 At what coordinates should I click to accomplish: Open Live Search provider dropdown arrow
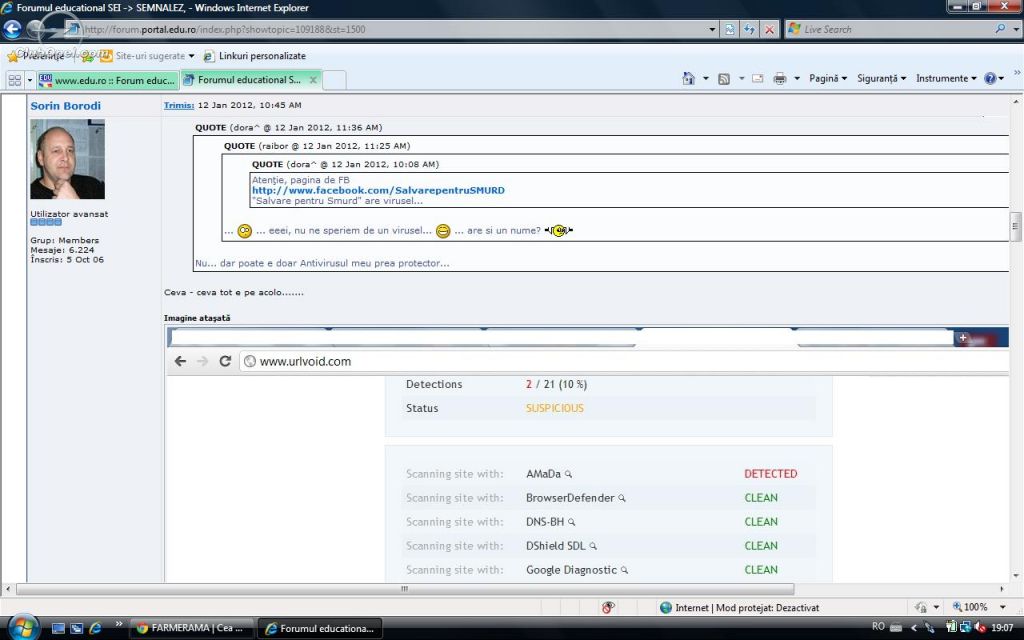click(x=1016, y=29)
